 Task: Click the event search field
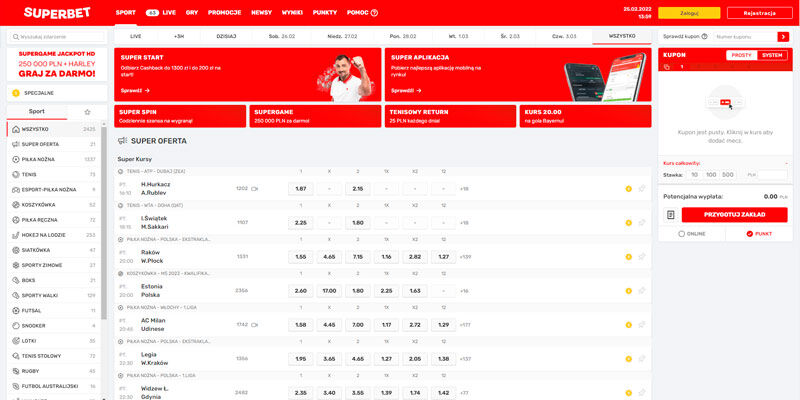pyautogui.click(x=57, y=37)
